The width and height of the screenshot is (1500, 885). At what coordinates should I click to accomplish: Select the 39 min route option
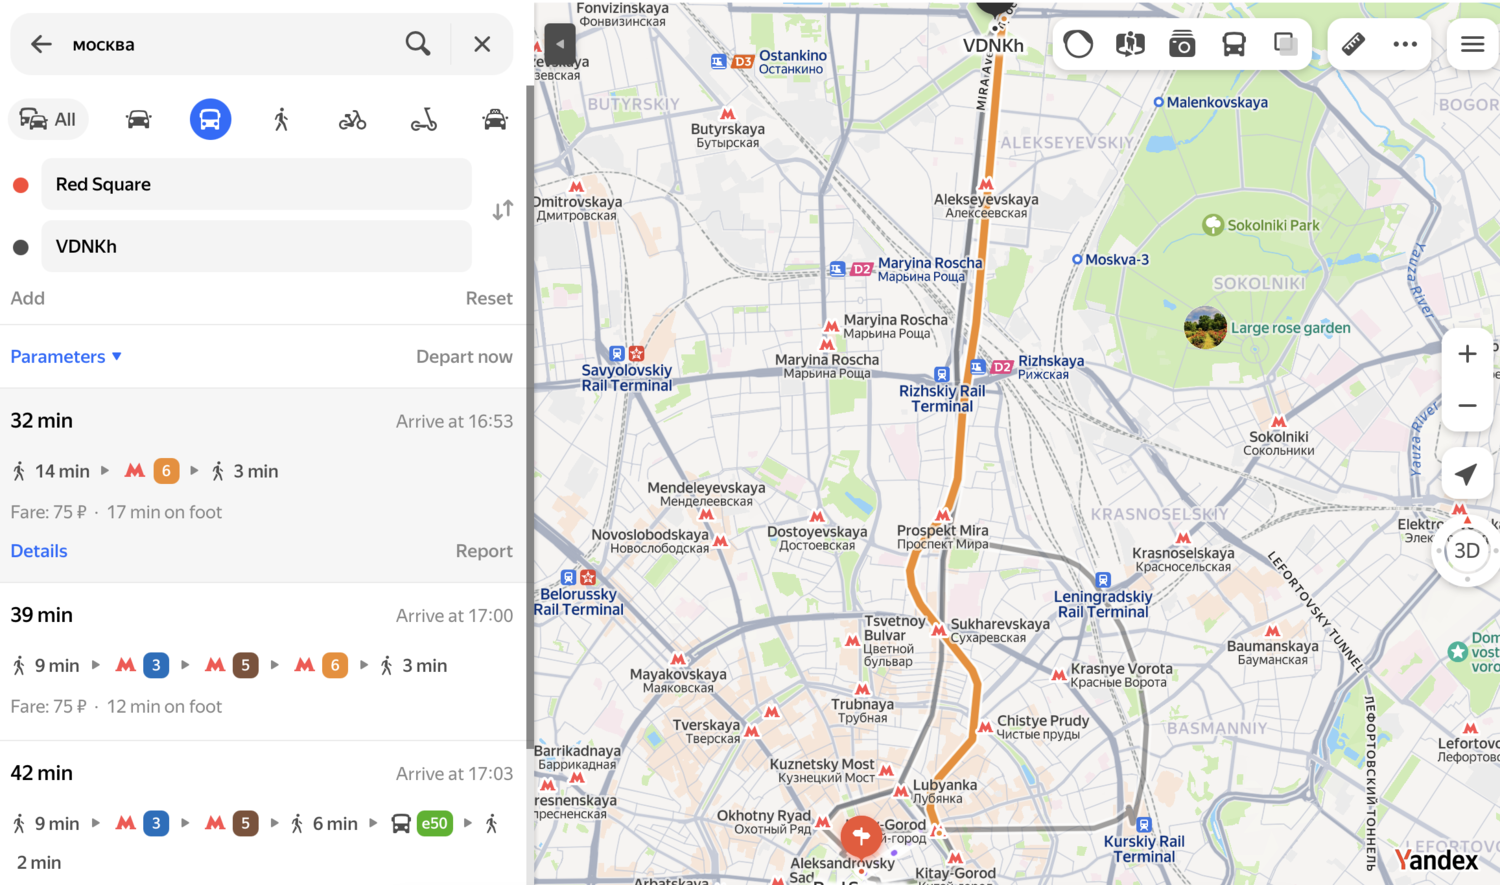[x=263, y=661]
